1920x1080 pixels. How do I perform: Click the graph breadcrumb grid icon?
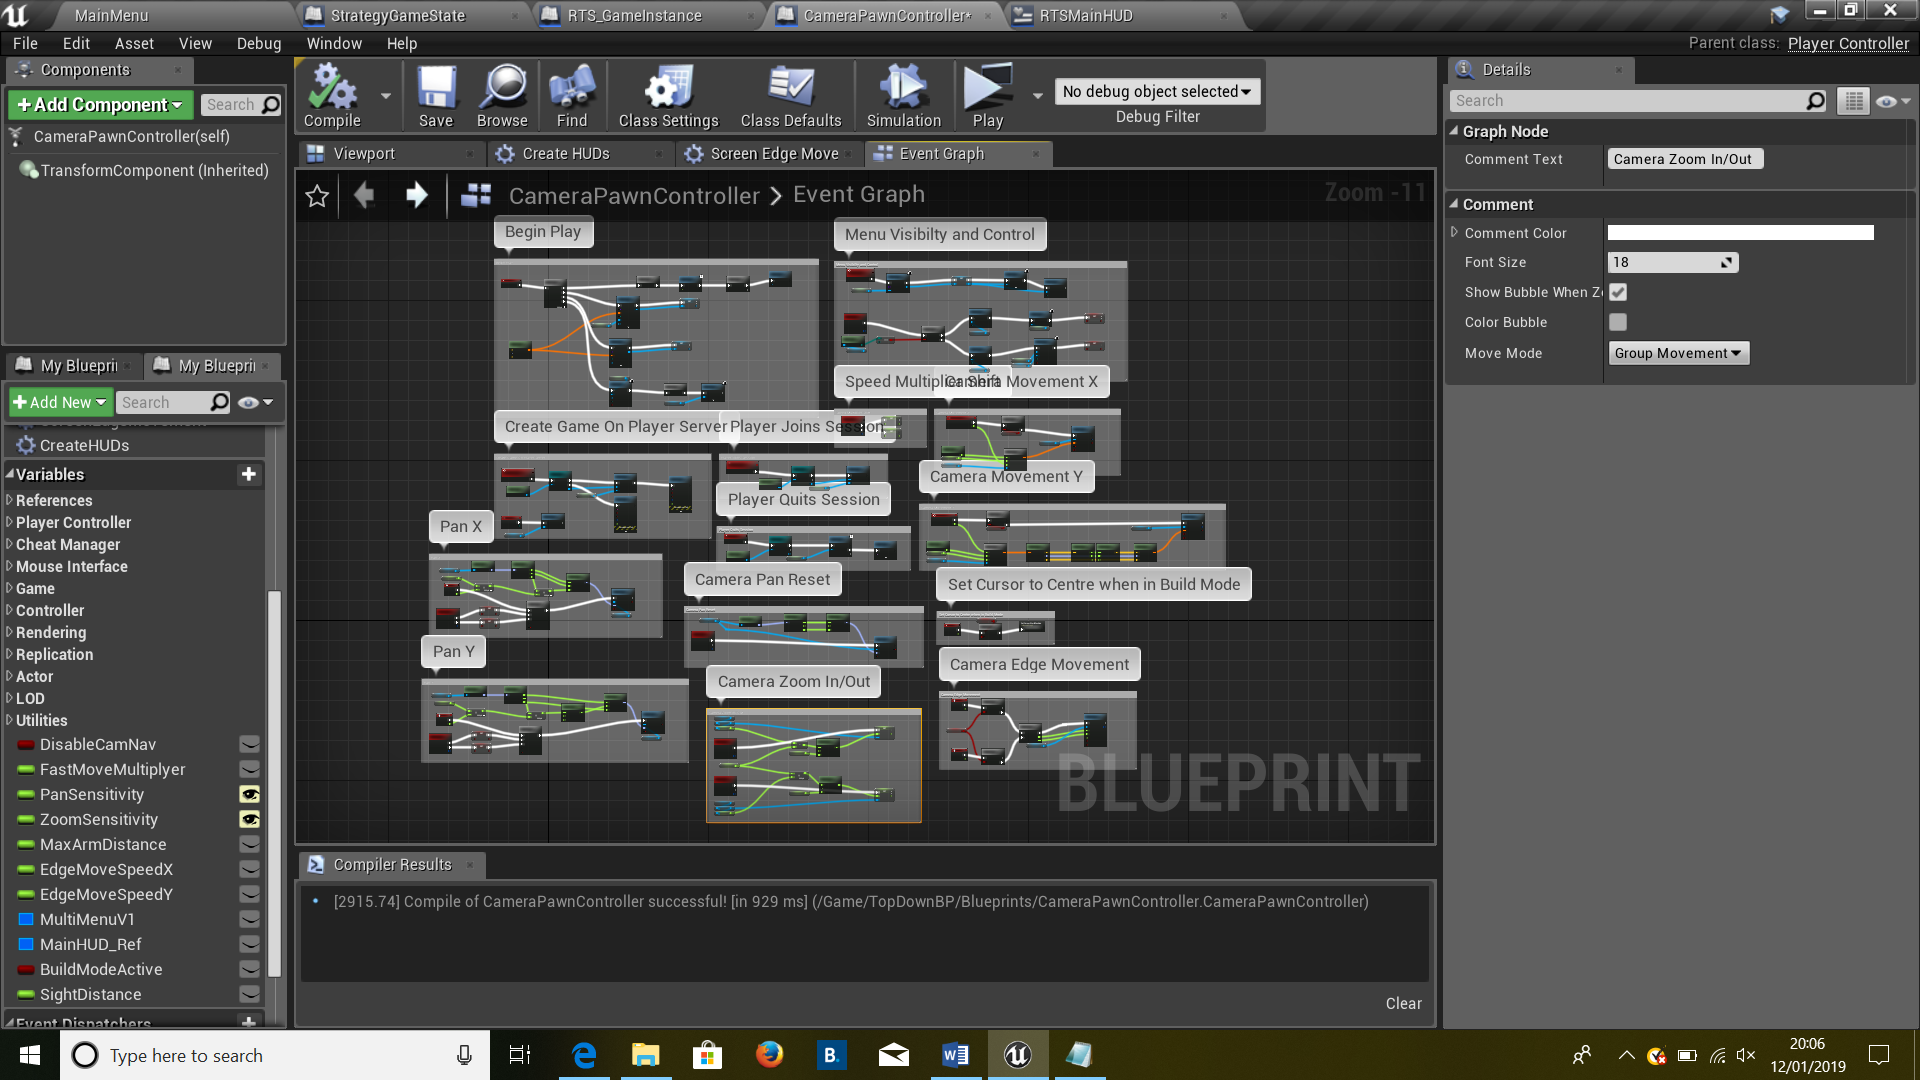pyautogui.click(x=476, y=195)
